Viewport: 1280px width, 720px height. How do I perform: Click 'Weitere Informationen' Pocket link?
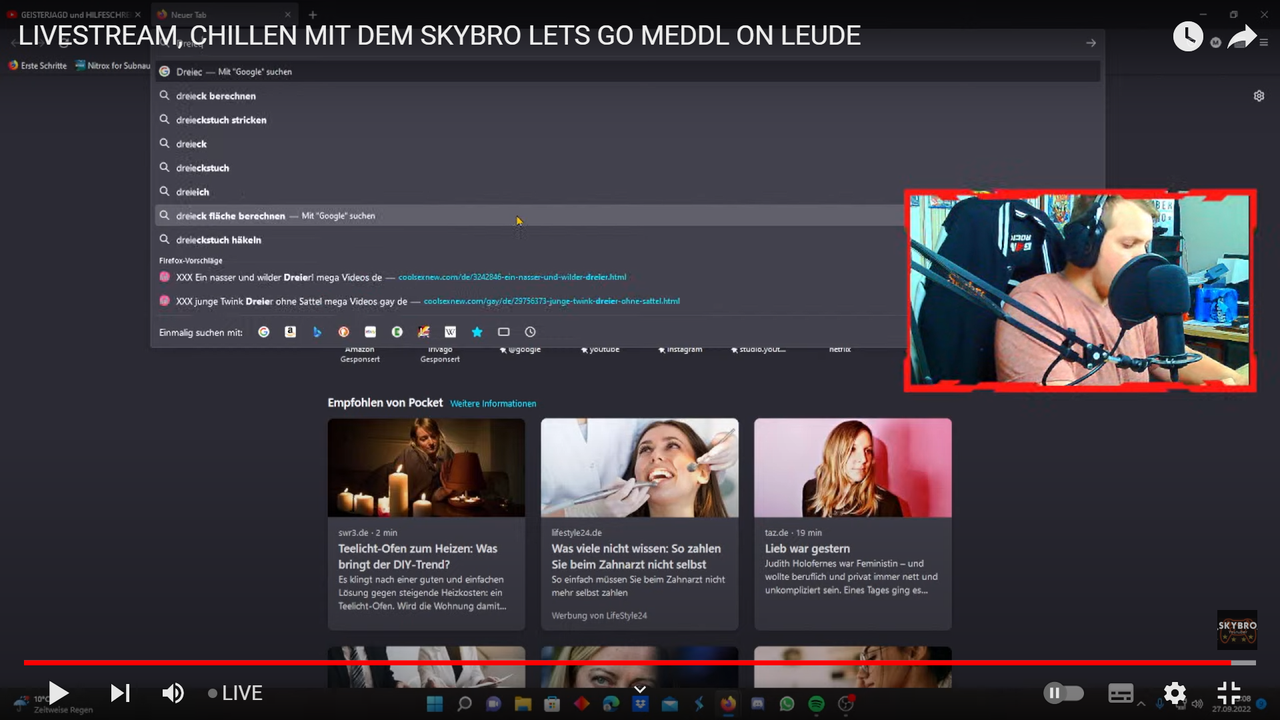(493, 404)
